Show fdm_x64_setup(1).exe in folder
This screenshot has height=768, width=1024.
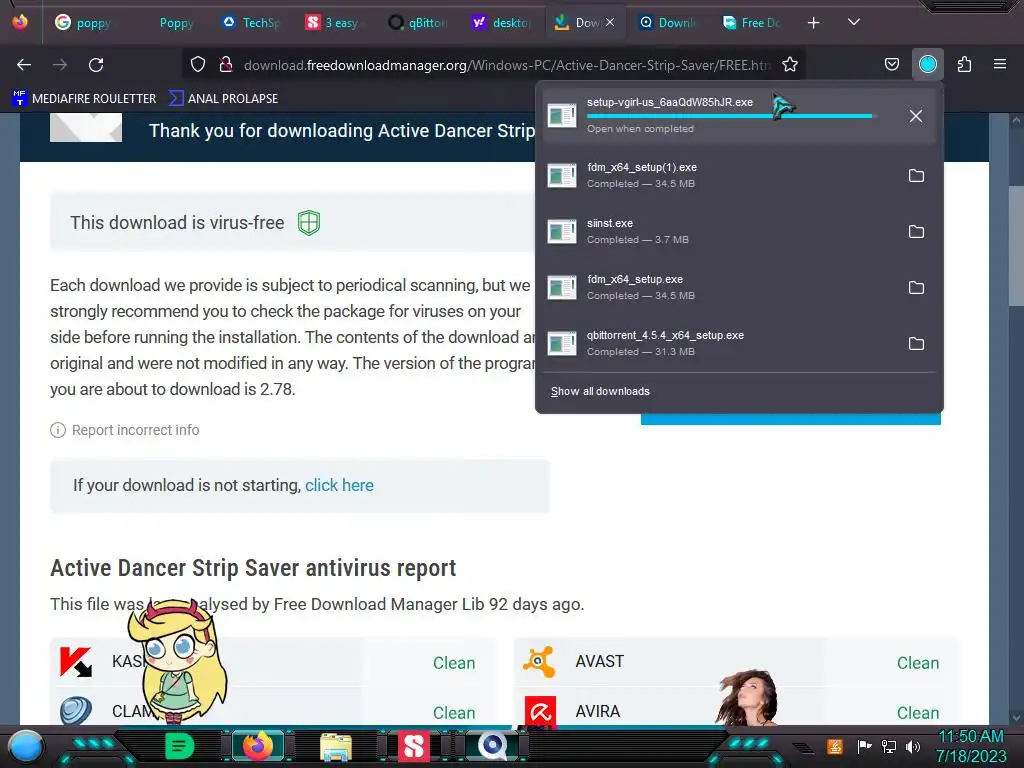point(916,176)
